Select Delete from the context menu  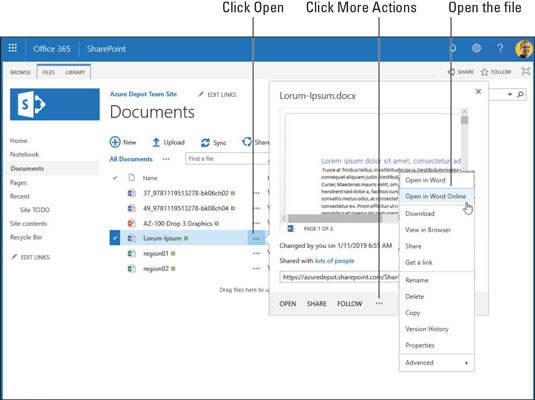pos(437,296)
